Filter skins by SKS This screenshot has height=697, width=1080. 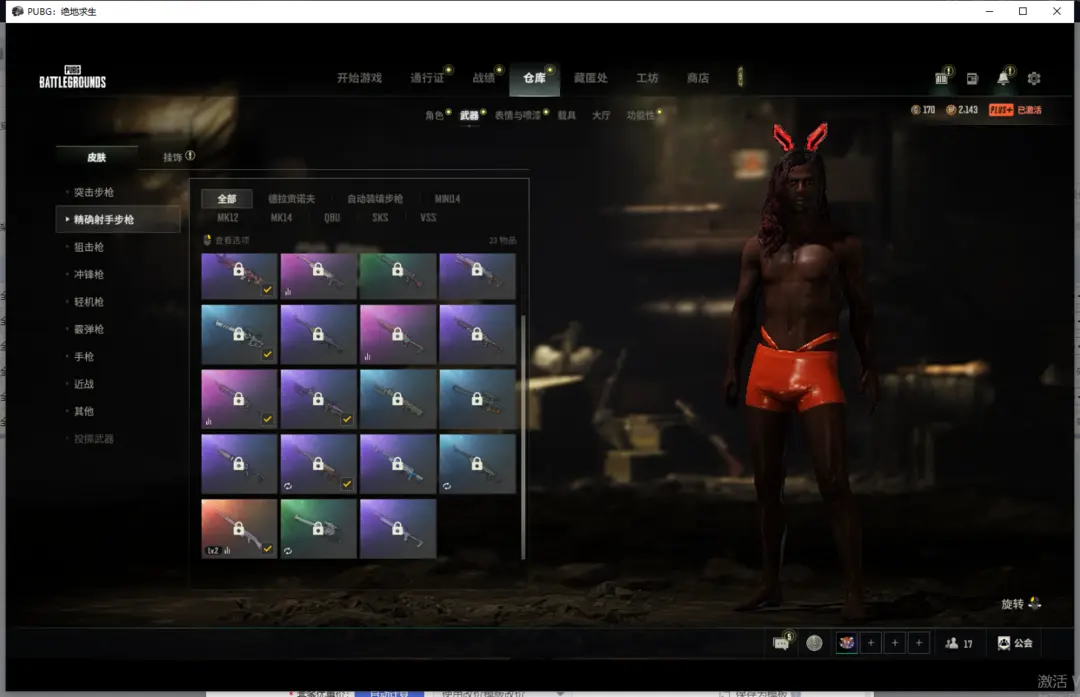(380, 218)
